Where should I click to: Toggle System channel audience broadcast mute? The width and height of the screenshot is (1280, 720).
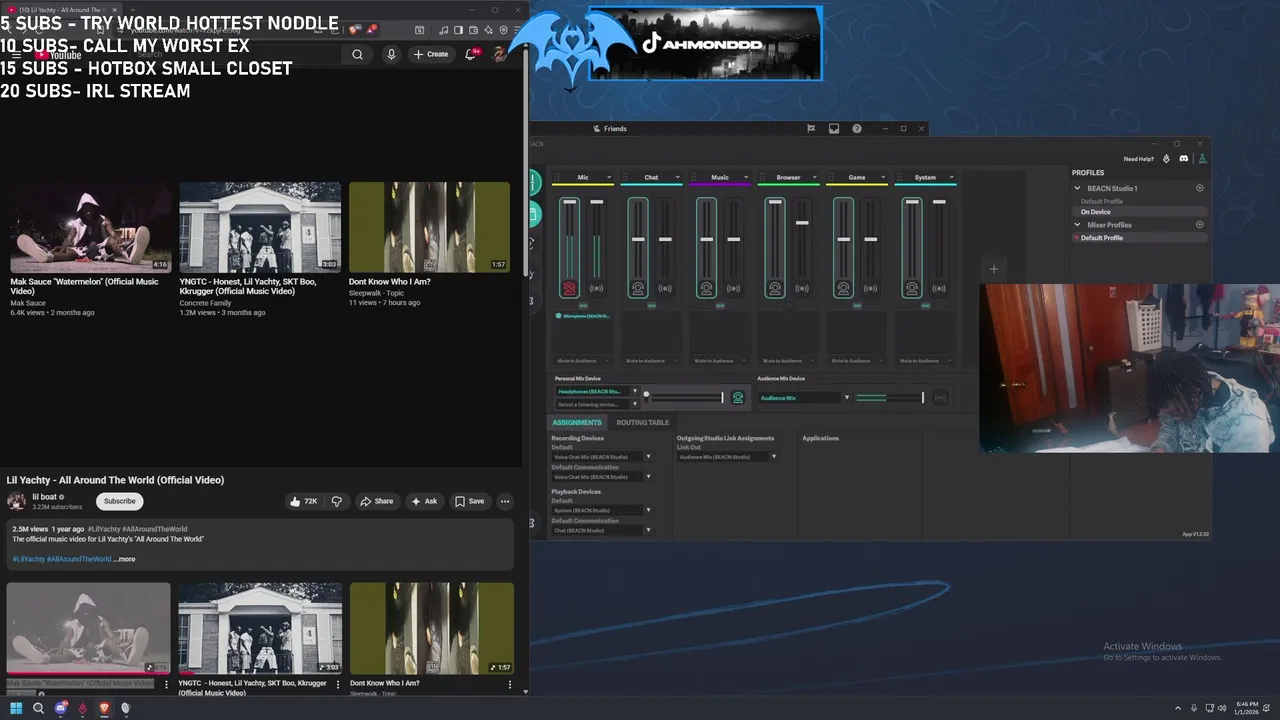click(939, 288)
